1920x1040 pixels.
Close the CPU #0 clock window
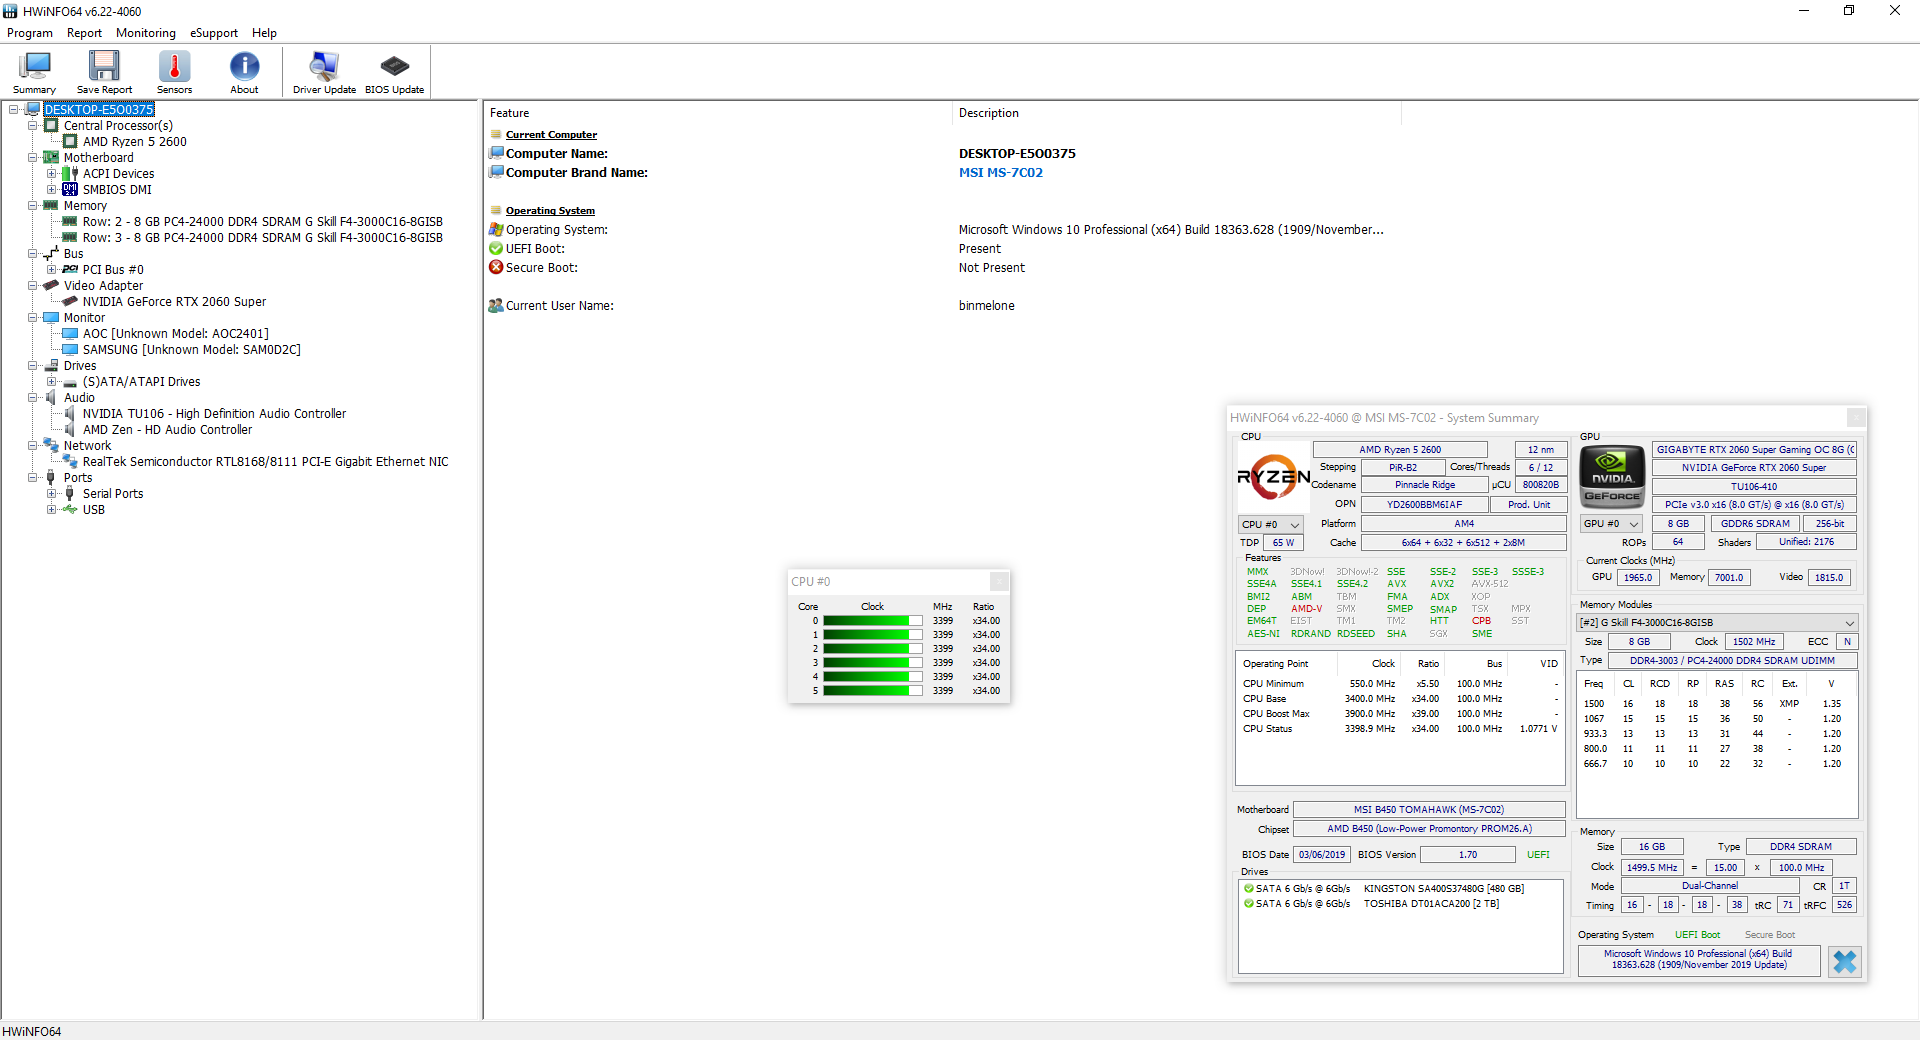(x=999, y=581)
